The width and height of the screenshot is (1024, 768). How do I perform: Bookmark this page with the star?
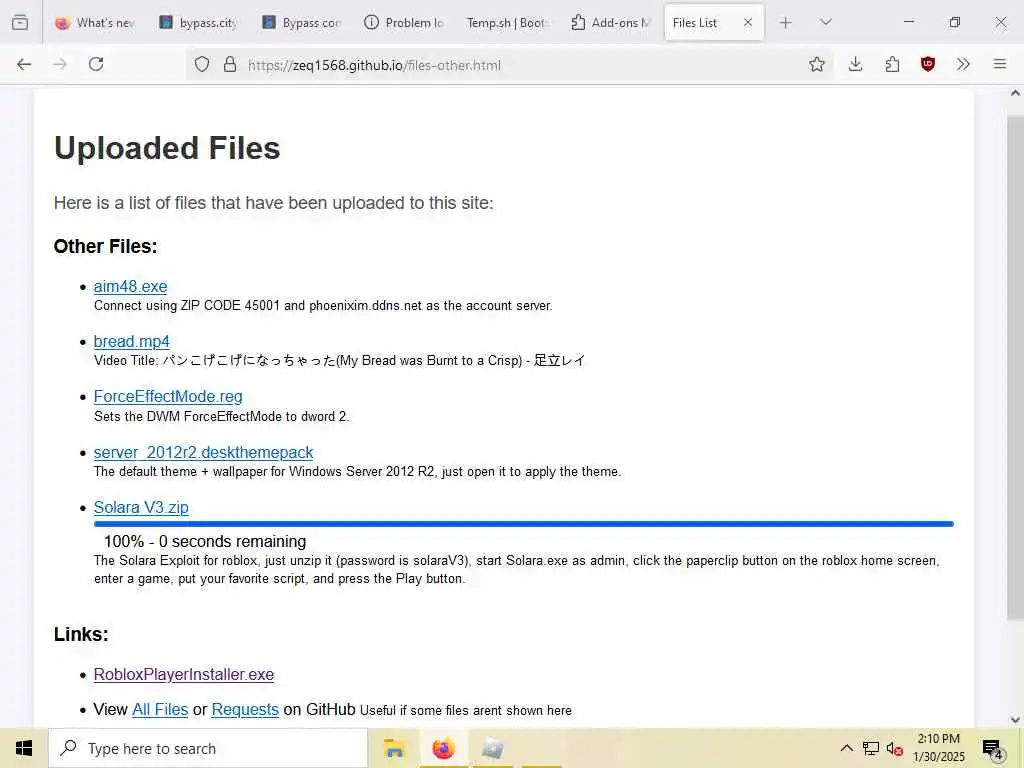(x=816, y=64)
